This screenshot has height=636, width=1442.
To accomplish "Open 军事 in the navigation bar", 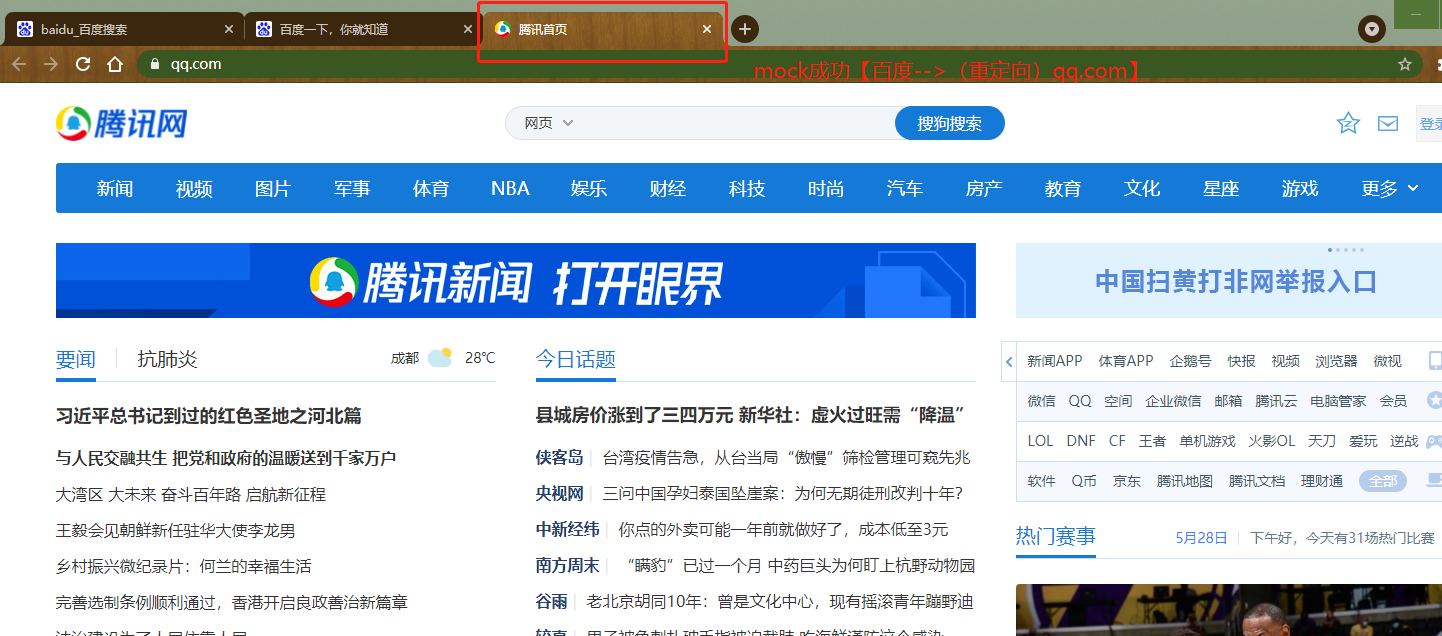I will click(352, 188).
